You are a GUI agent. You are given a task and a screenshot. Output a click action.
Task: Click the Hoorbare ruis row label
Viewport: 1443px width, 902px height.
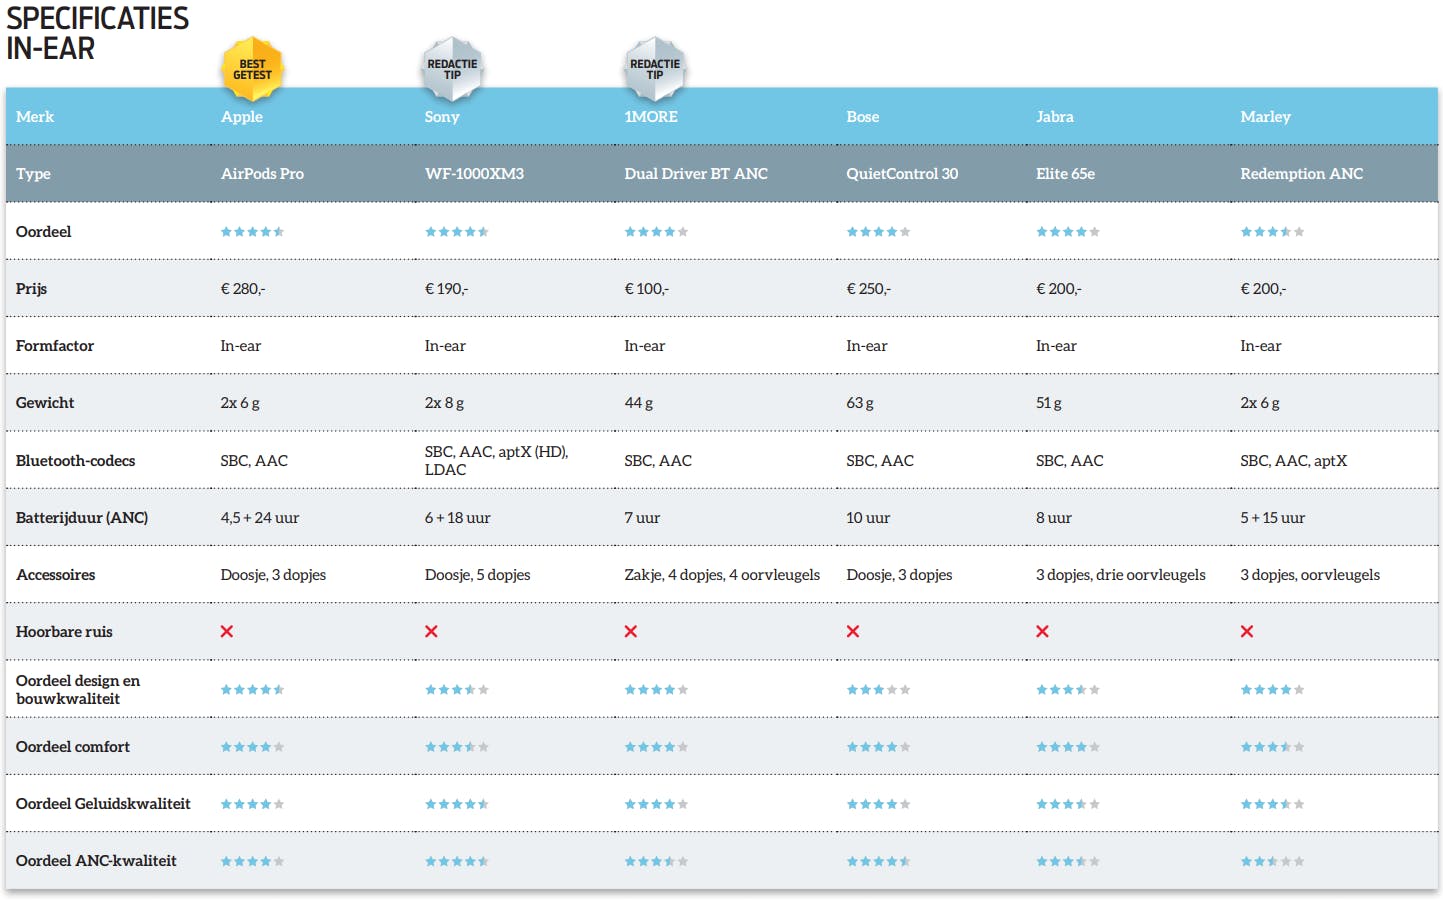pos(64,632)
